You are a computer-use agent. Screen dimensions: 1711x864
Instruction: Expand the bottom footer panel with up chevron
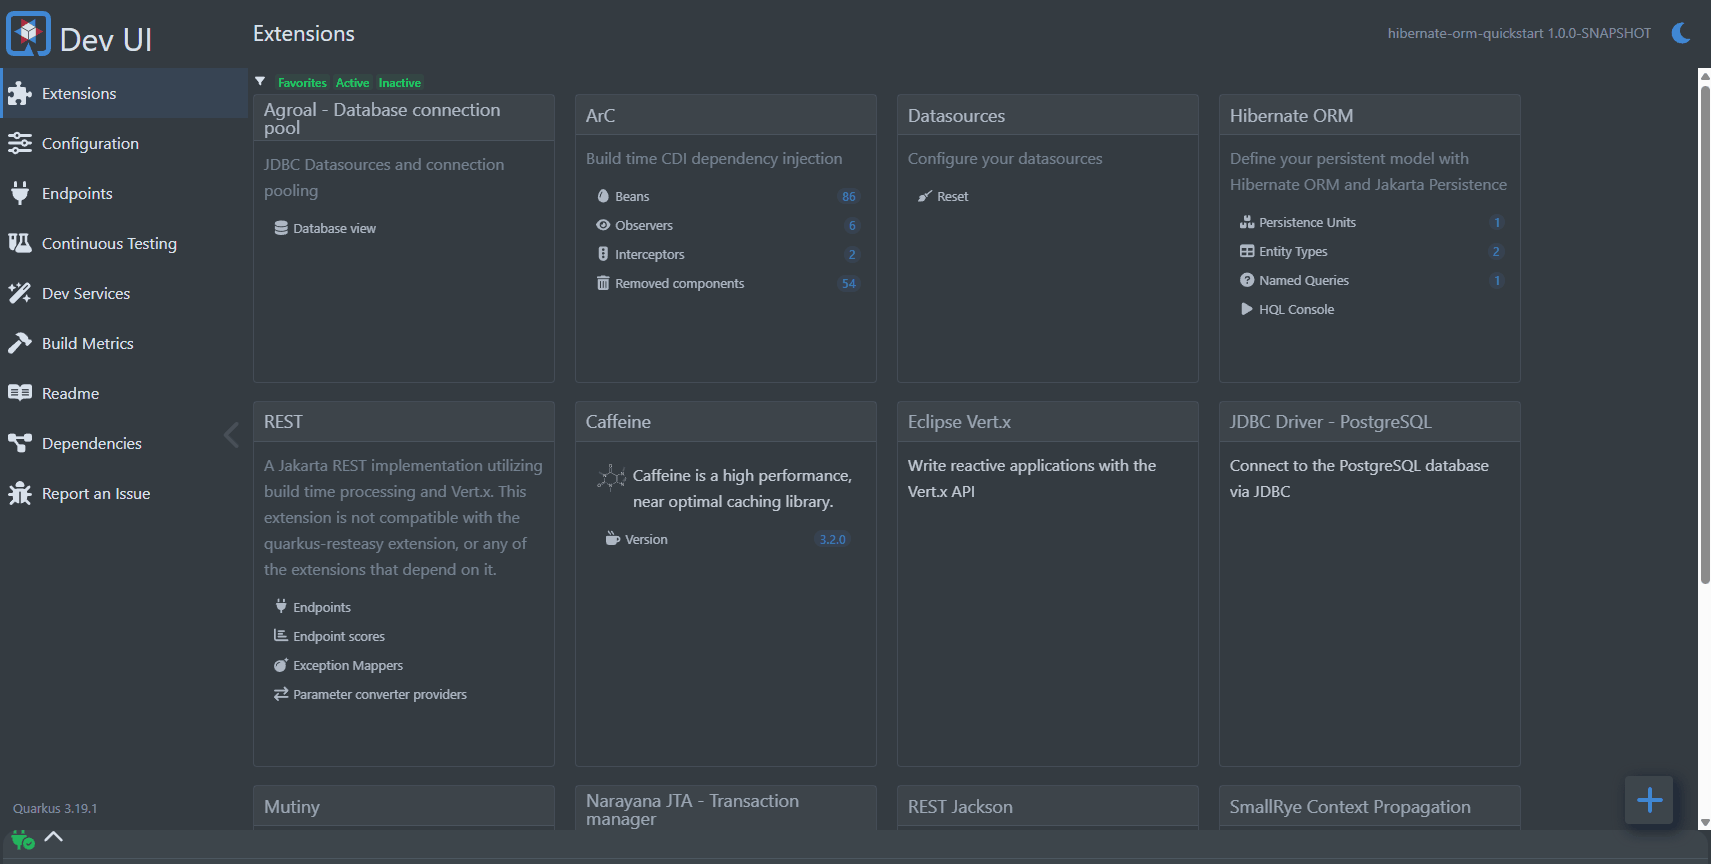(x=54, y=837)
